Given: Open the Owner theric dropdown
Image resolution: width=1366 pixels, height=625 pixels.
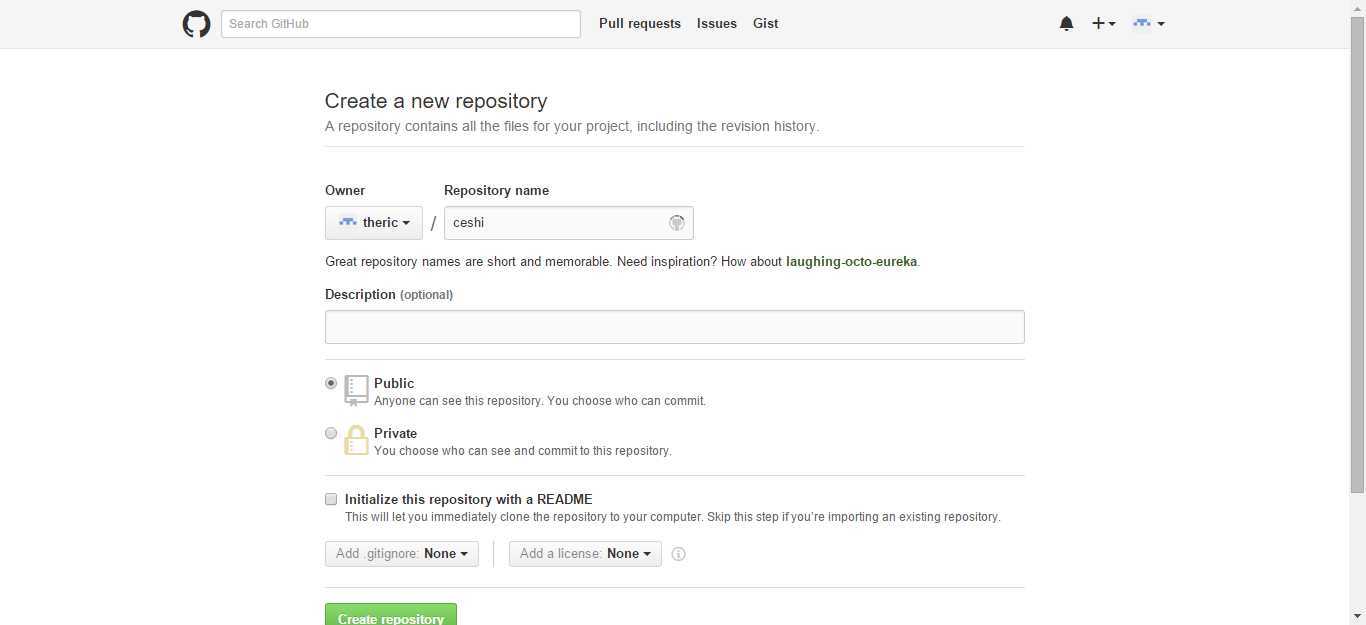Looking at the screenshot, I should 374,223.
